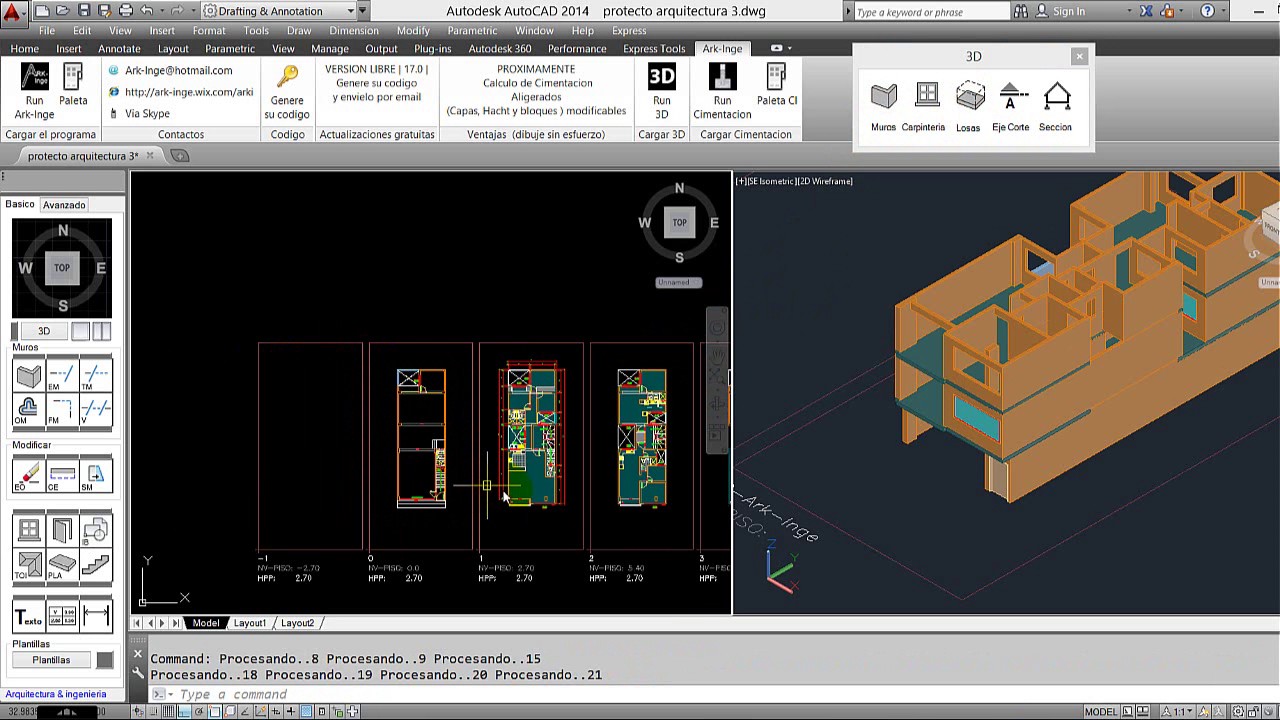Toggle the MODEL space button in status bar
1280x720 pixels.
coord(1101,712)
